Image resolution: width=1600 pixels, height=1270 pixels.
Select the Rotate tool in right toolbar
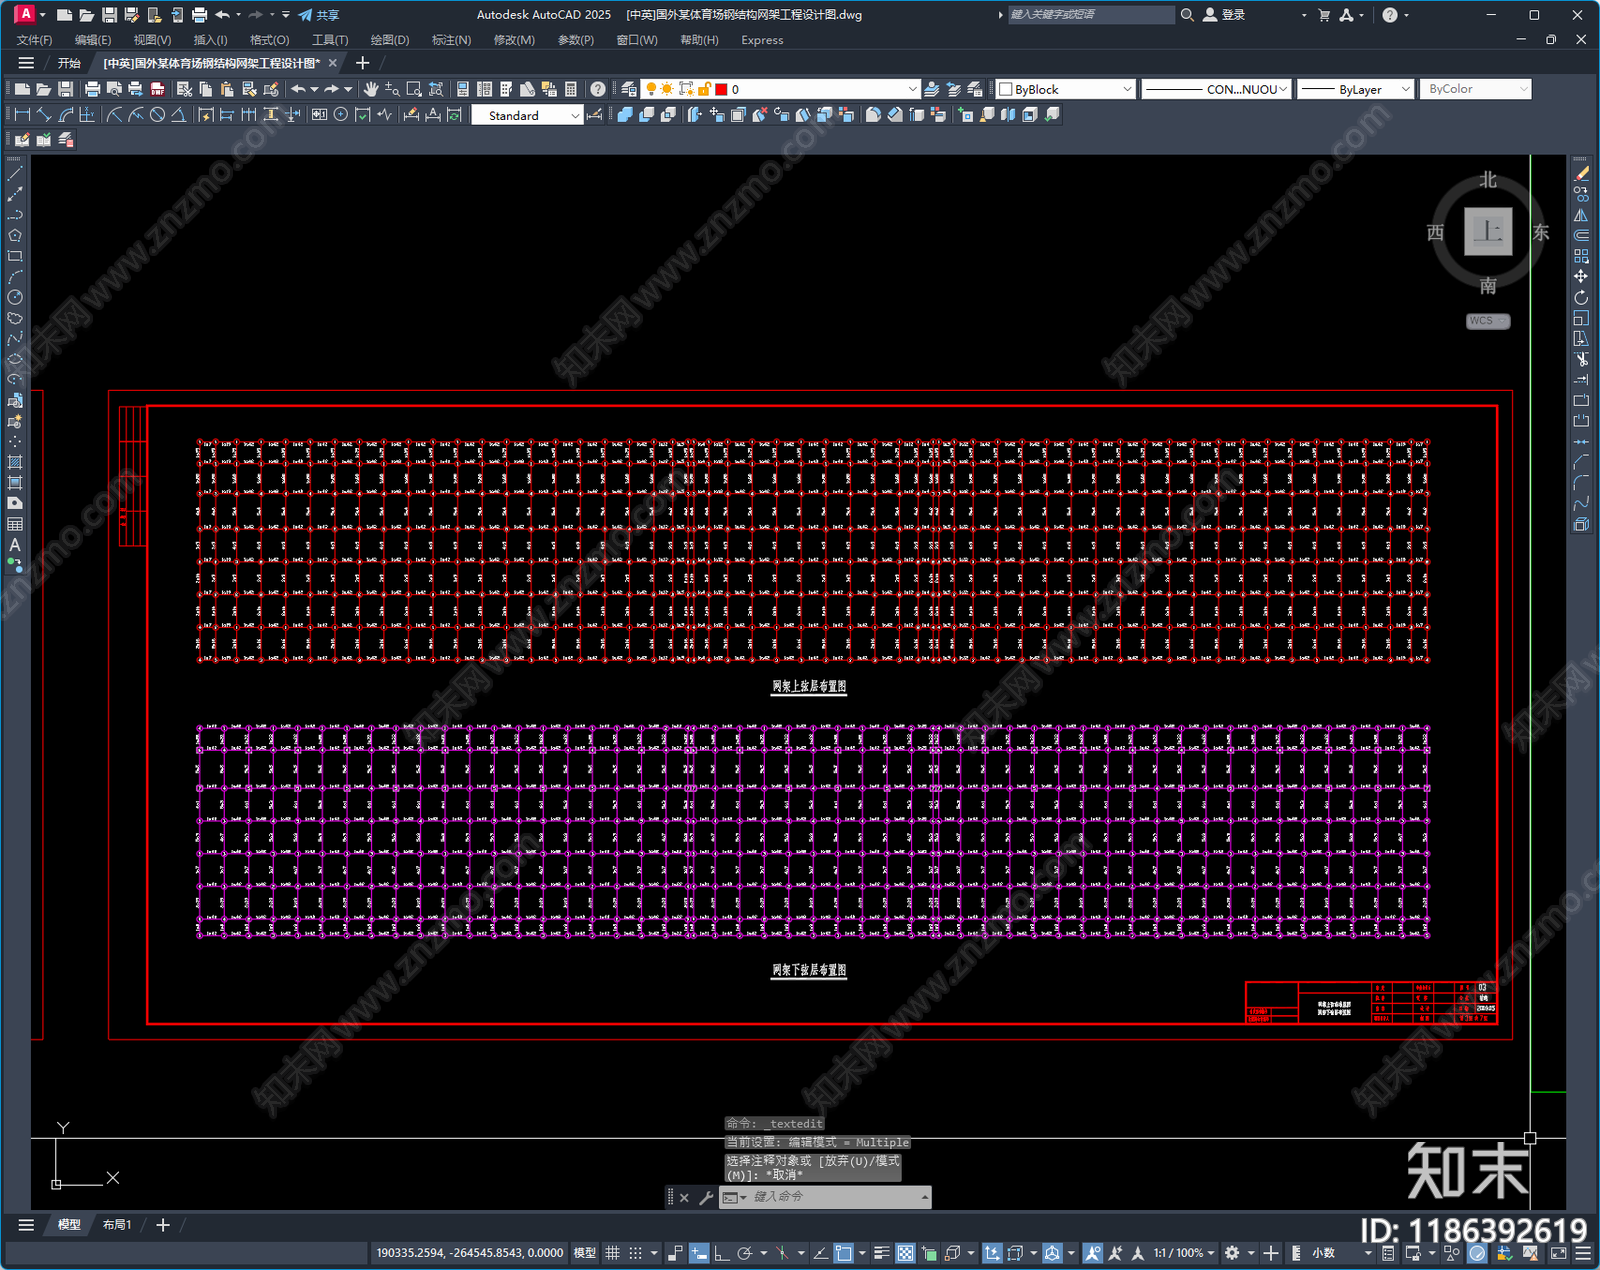tap(1581, 297)
